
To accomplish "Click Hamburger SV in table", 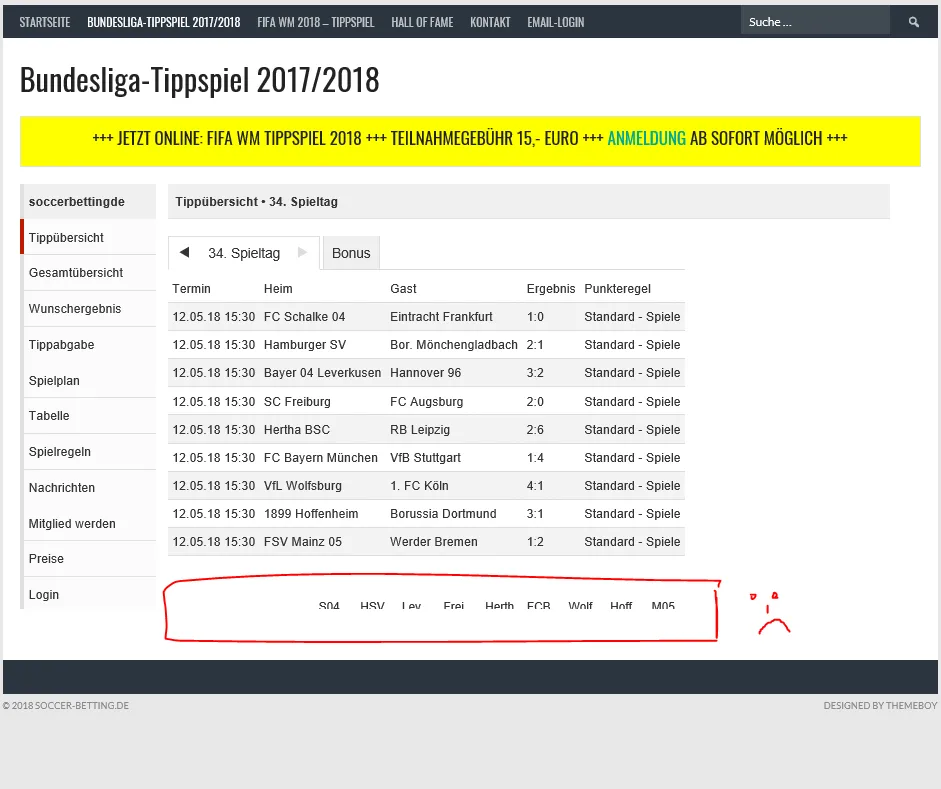I will click(x=305, y=345).
